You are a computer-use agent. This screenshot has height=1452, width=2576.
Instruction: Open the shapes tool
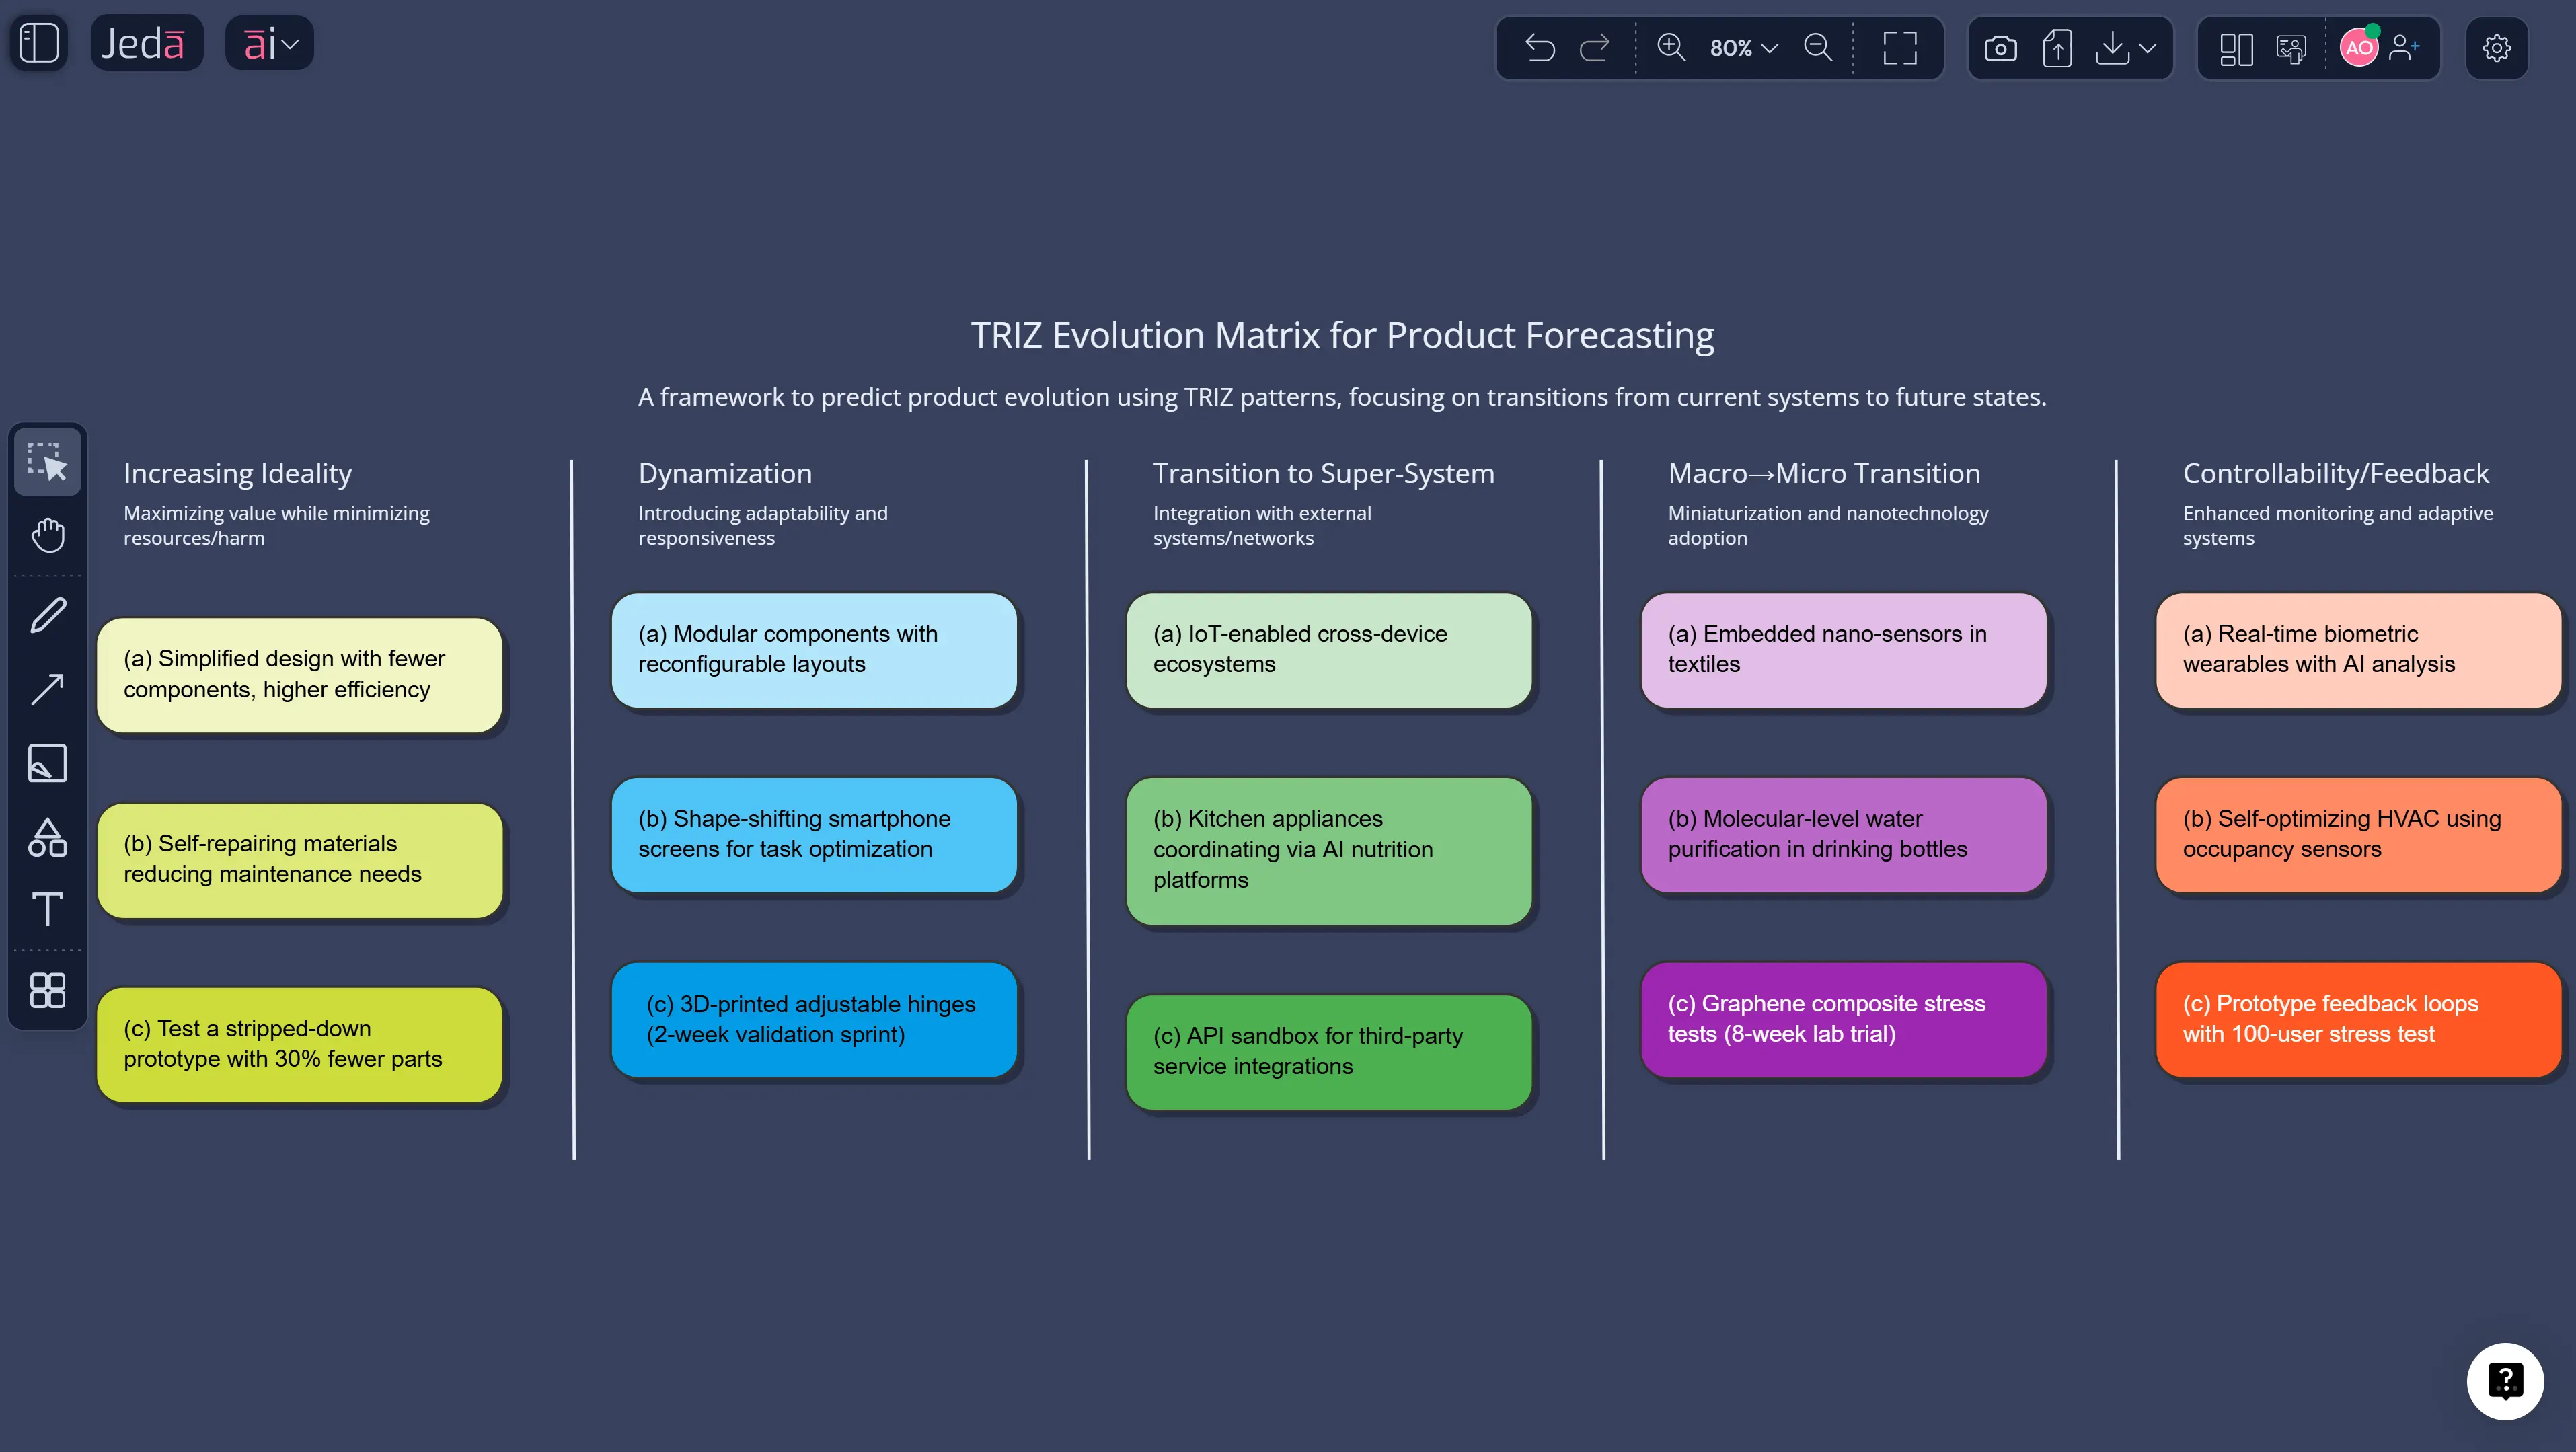point(47,838)
